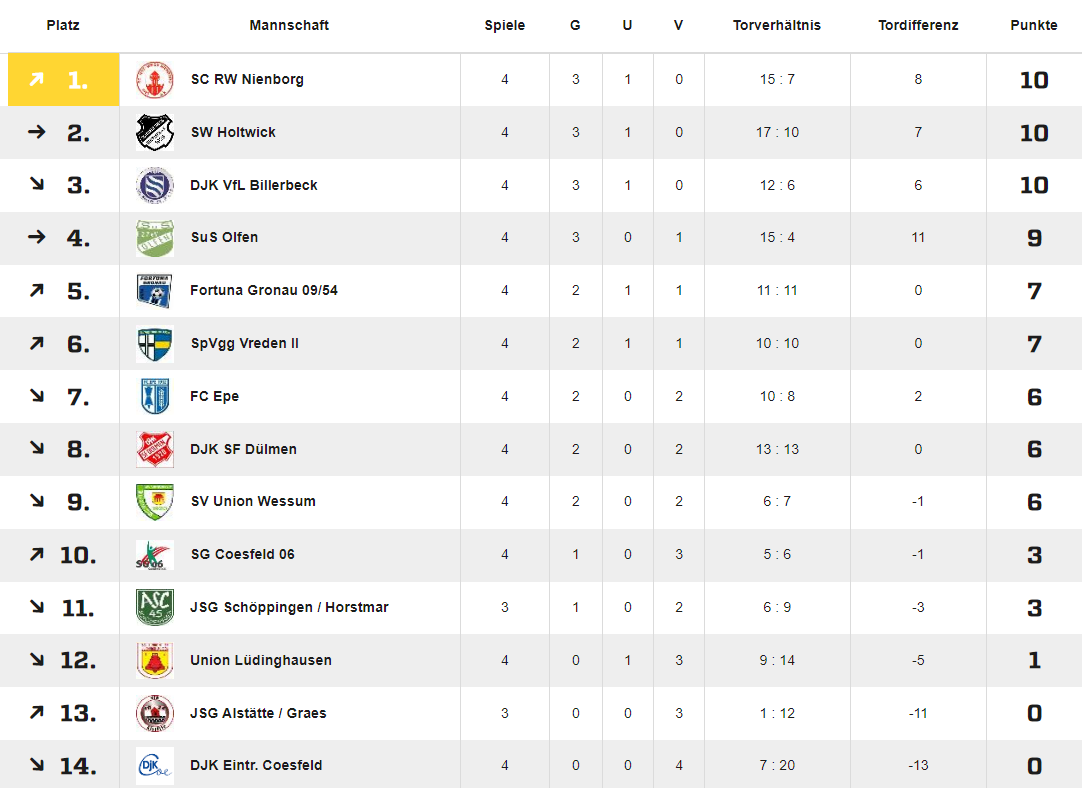Image resolution: width=1082 pixels, height=788 pixels.
Task: Click the FC Epe blue crest
Action: click(155, 396)
